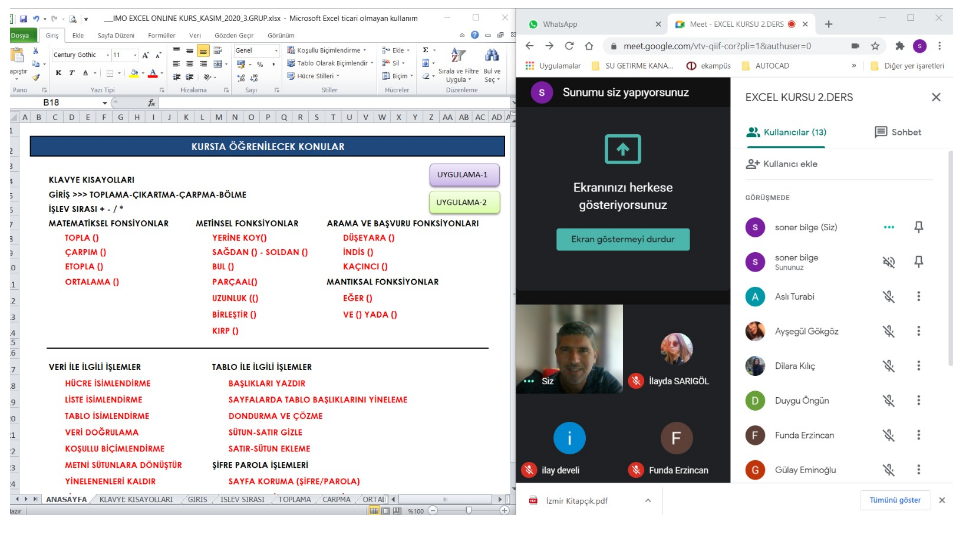Click the AutoSum sigma icon

pyautogui.click(x=426, y=50)
